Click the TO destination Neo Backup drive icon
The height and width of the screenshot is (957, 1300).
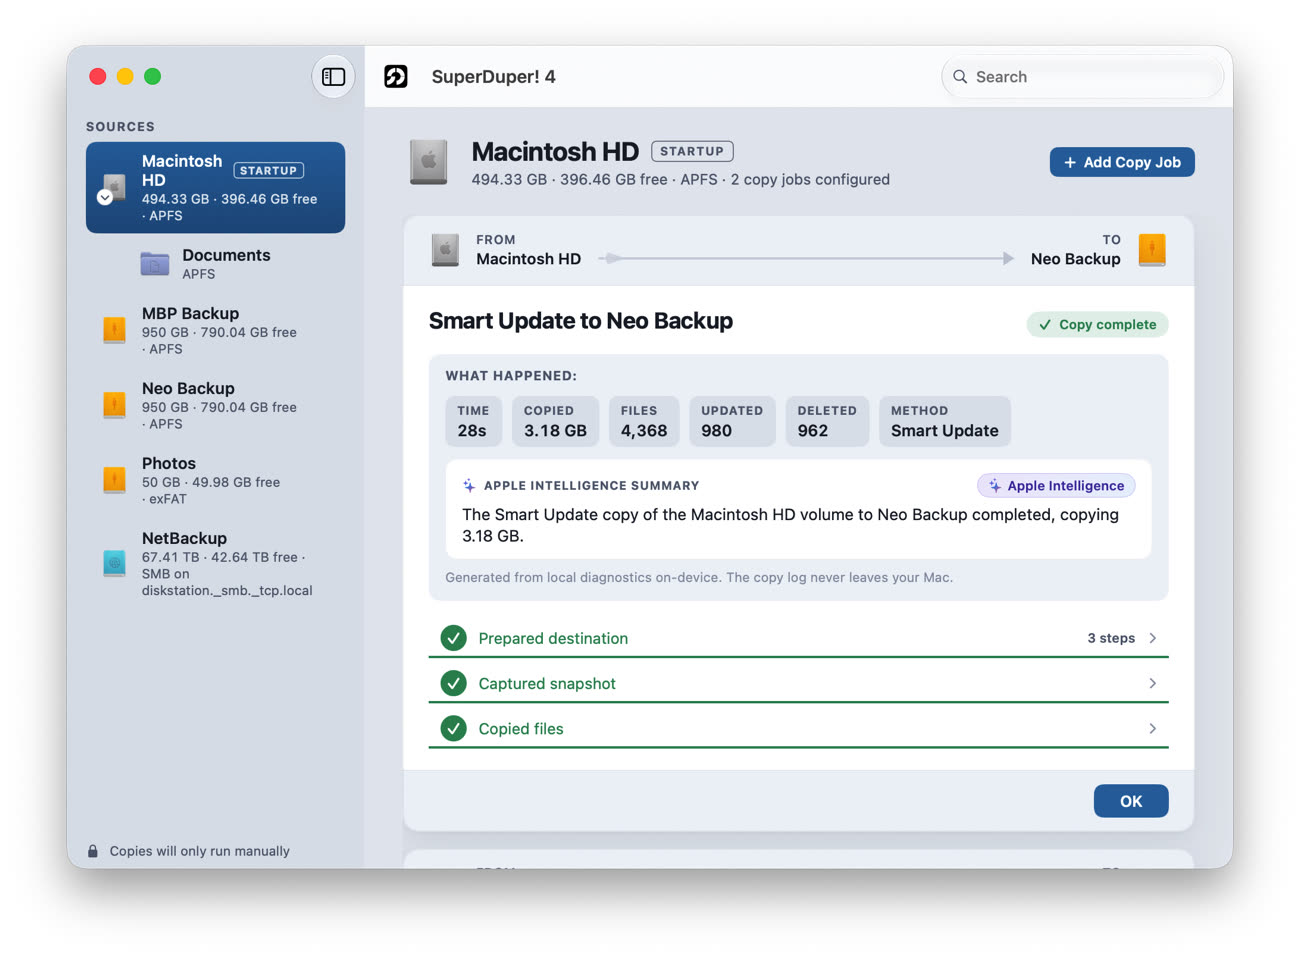point(1152,250)
